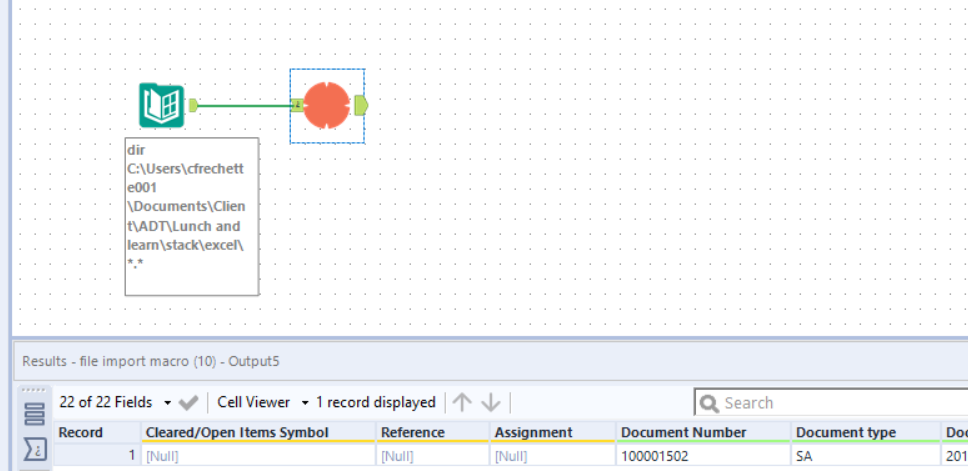Image resolution: width=968 pixels, height=471 pixels.
Task: Select the input anchor data view icon
Action: 35,449
